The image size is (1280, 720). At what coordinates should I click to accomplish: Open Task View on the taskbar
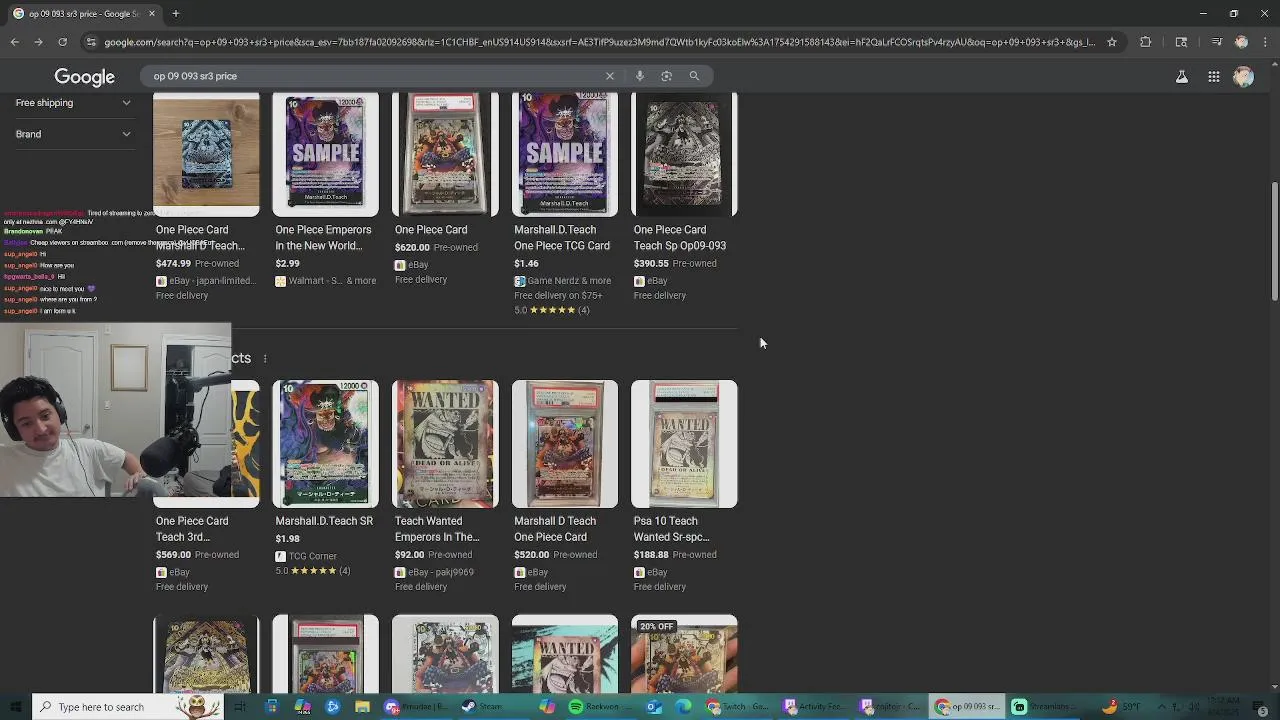[240, 707]
